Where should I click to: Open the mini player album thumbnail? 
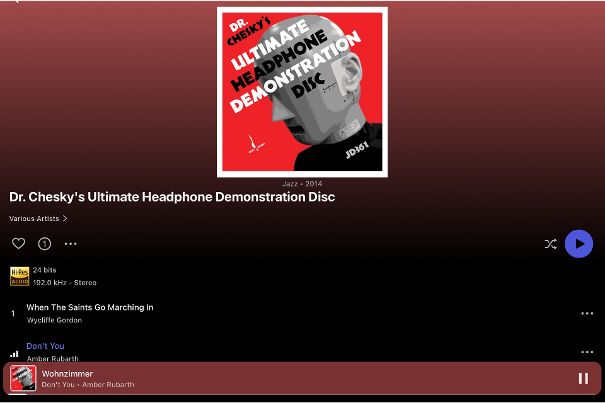point(23,378)
